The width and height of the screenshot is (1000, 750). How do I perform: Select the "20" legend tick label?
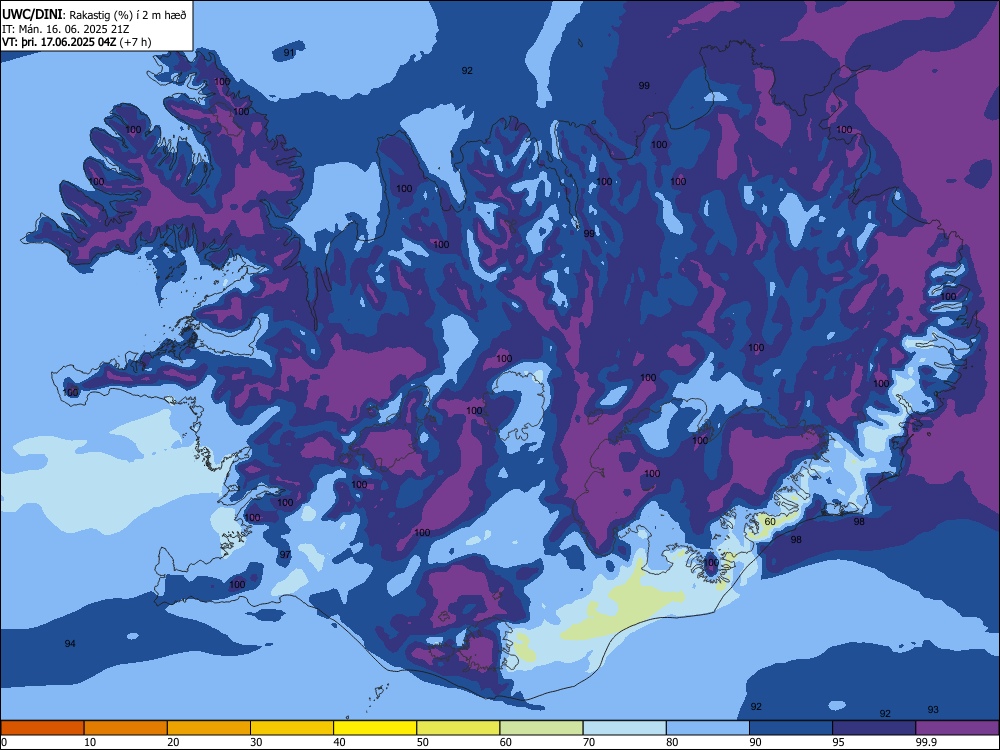[173, 742]
